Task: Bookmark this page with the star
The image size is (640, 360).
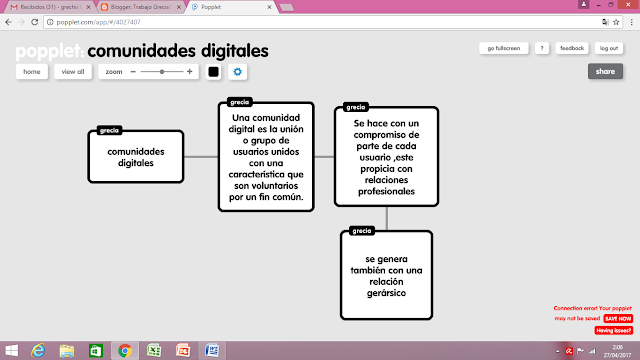Action: coord(616,22)
